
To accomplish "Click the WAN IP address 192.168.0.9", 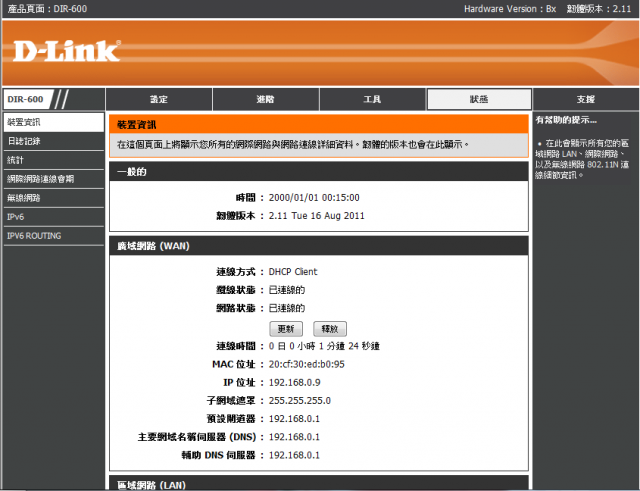I will 294,382.
